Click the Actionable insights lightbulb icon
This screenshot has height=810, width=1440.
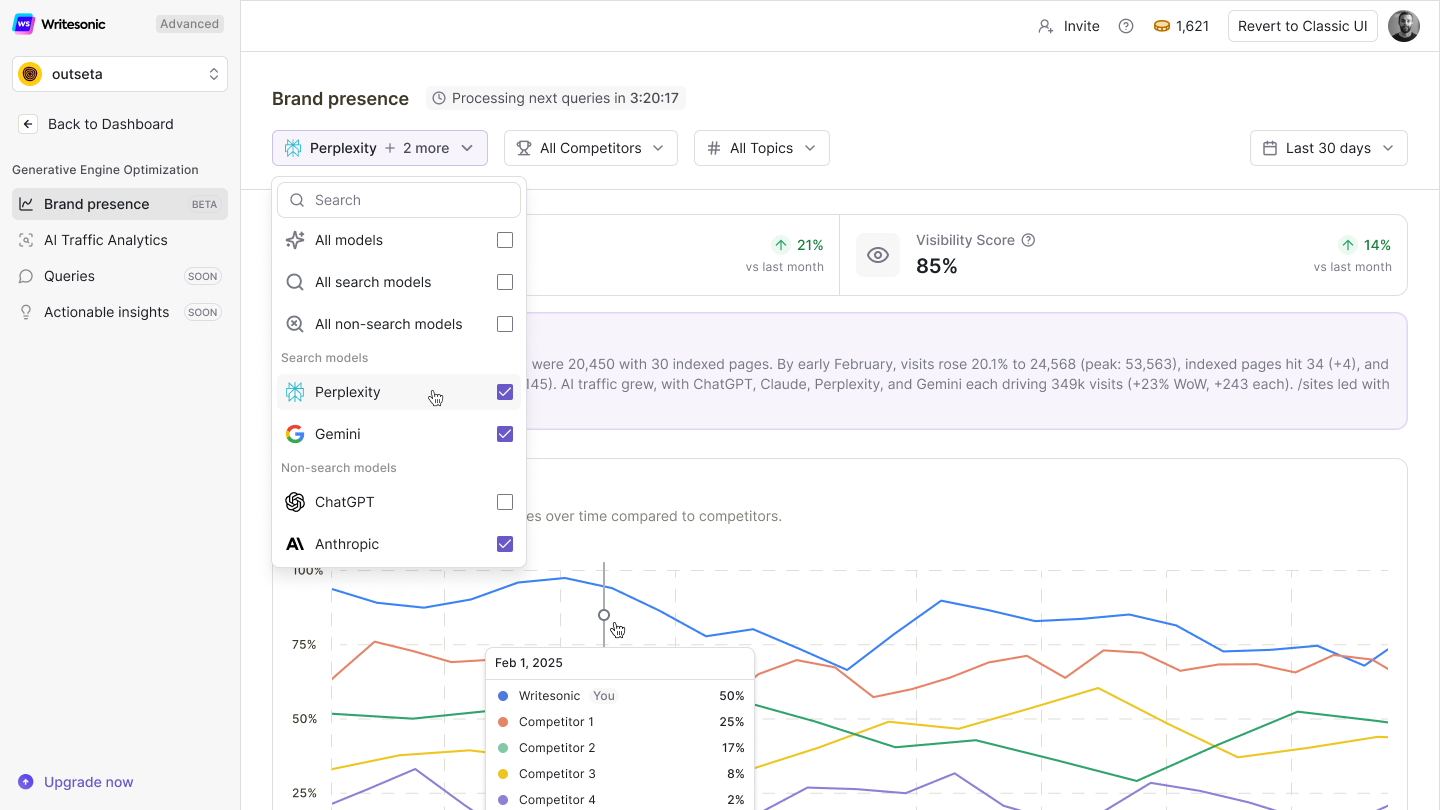click(26, 312)
